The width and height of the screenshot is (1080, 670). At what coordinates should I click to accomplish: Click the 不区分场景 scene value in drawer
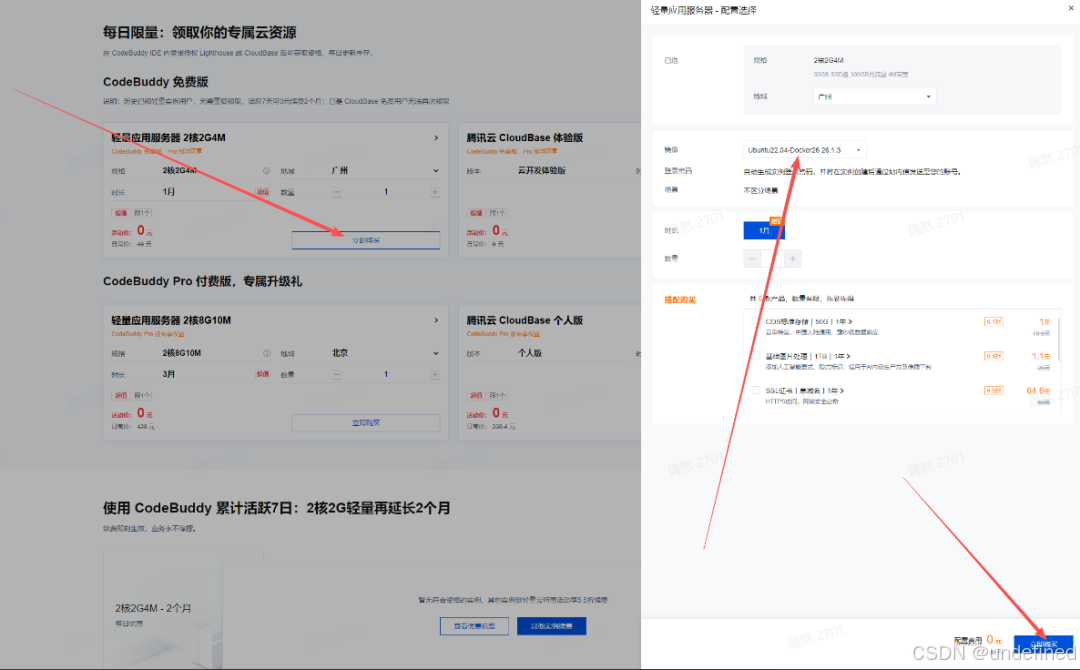coord(760,190)
